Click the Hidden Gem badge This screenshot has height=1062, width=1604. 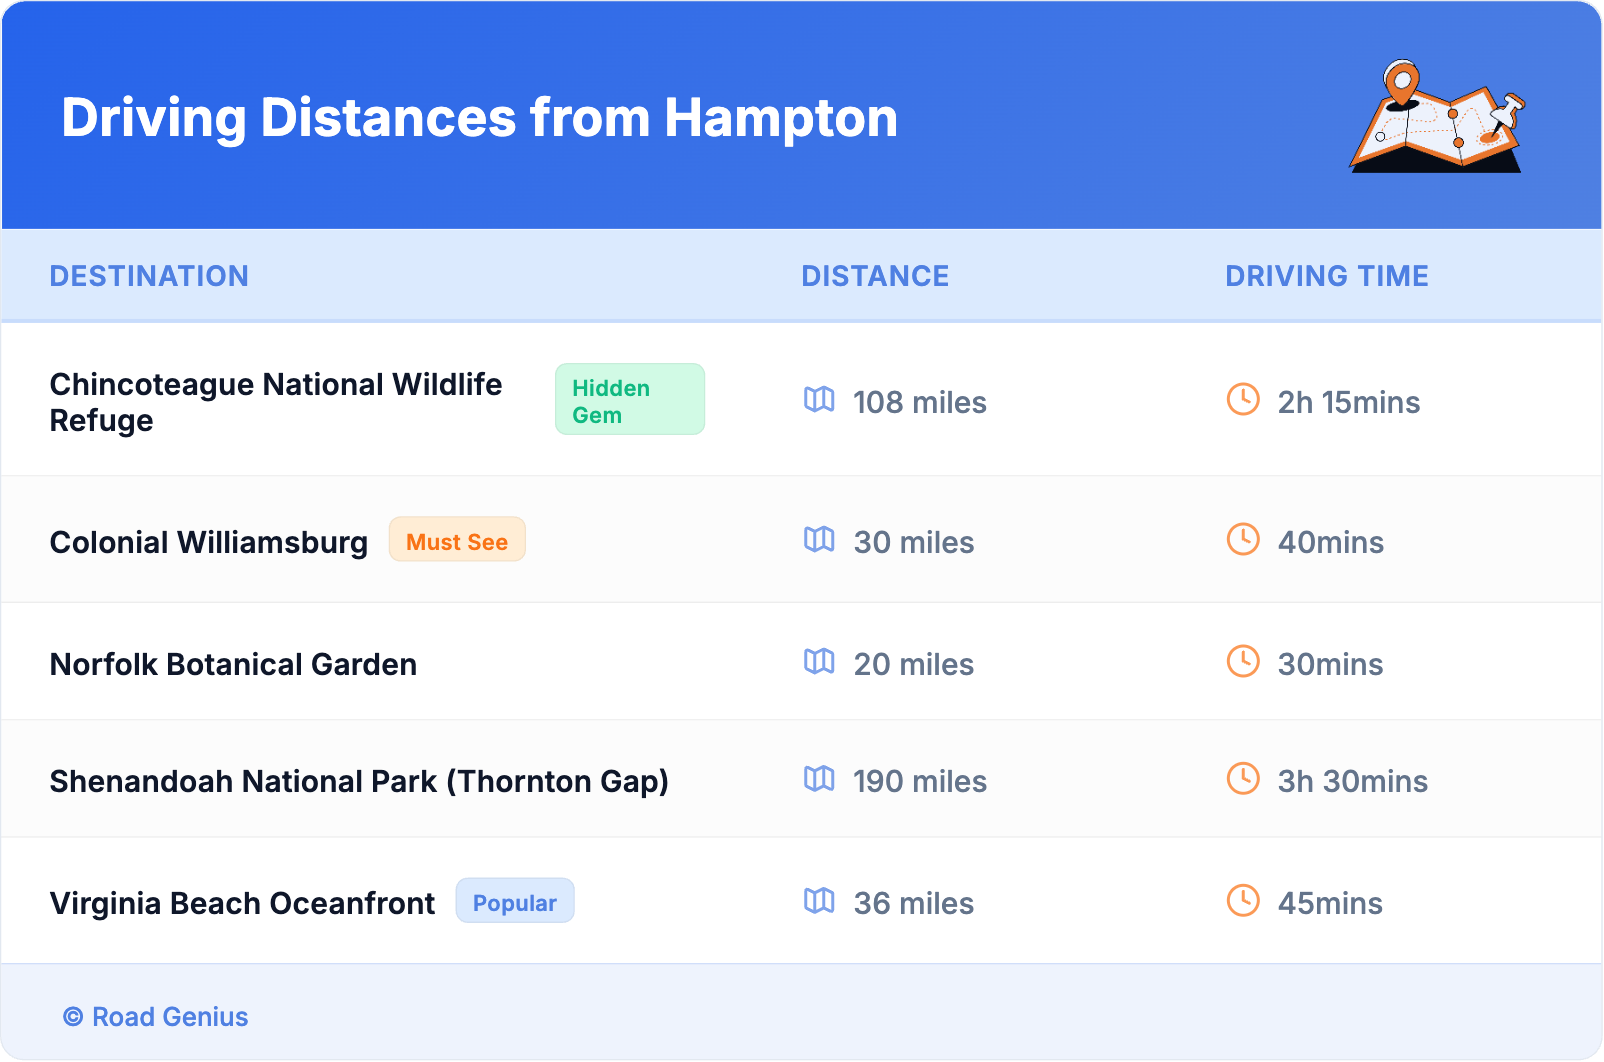tap(629, 400)
